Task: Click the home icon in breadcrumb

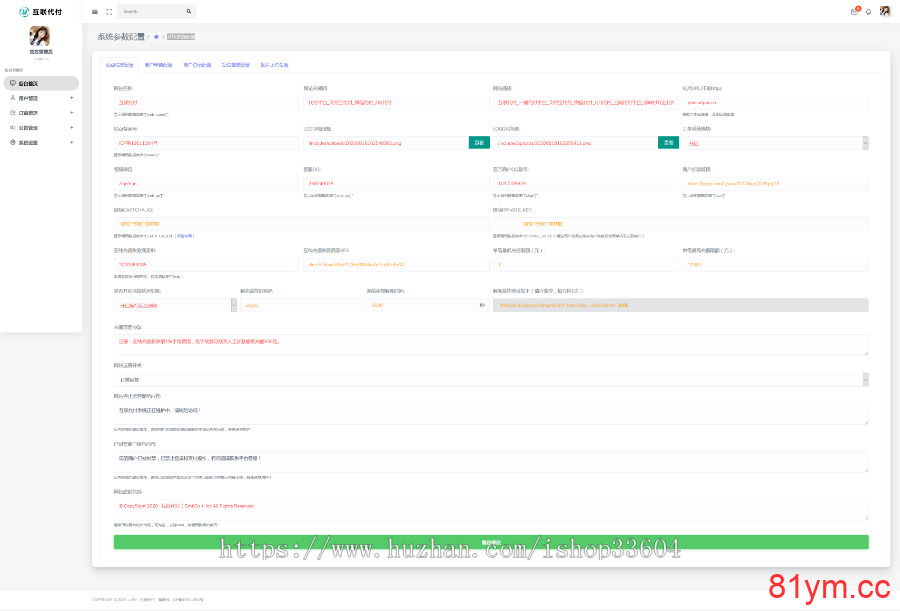Action: [156, 36]
